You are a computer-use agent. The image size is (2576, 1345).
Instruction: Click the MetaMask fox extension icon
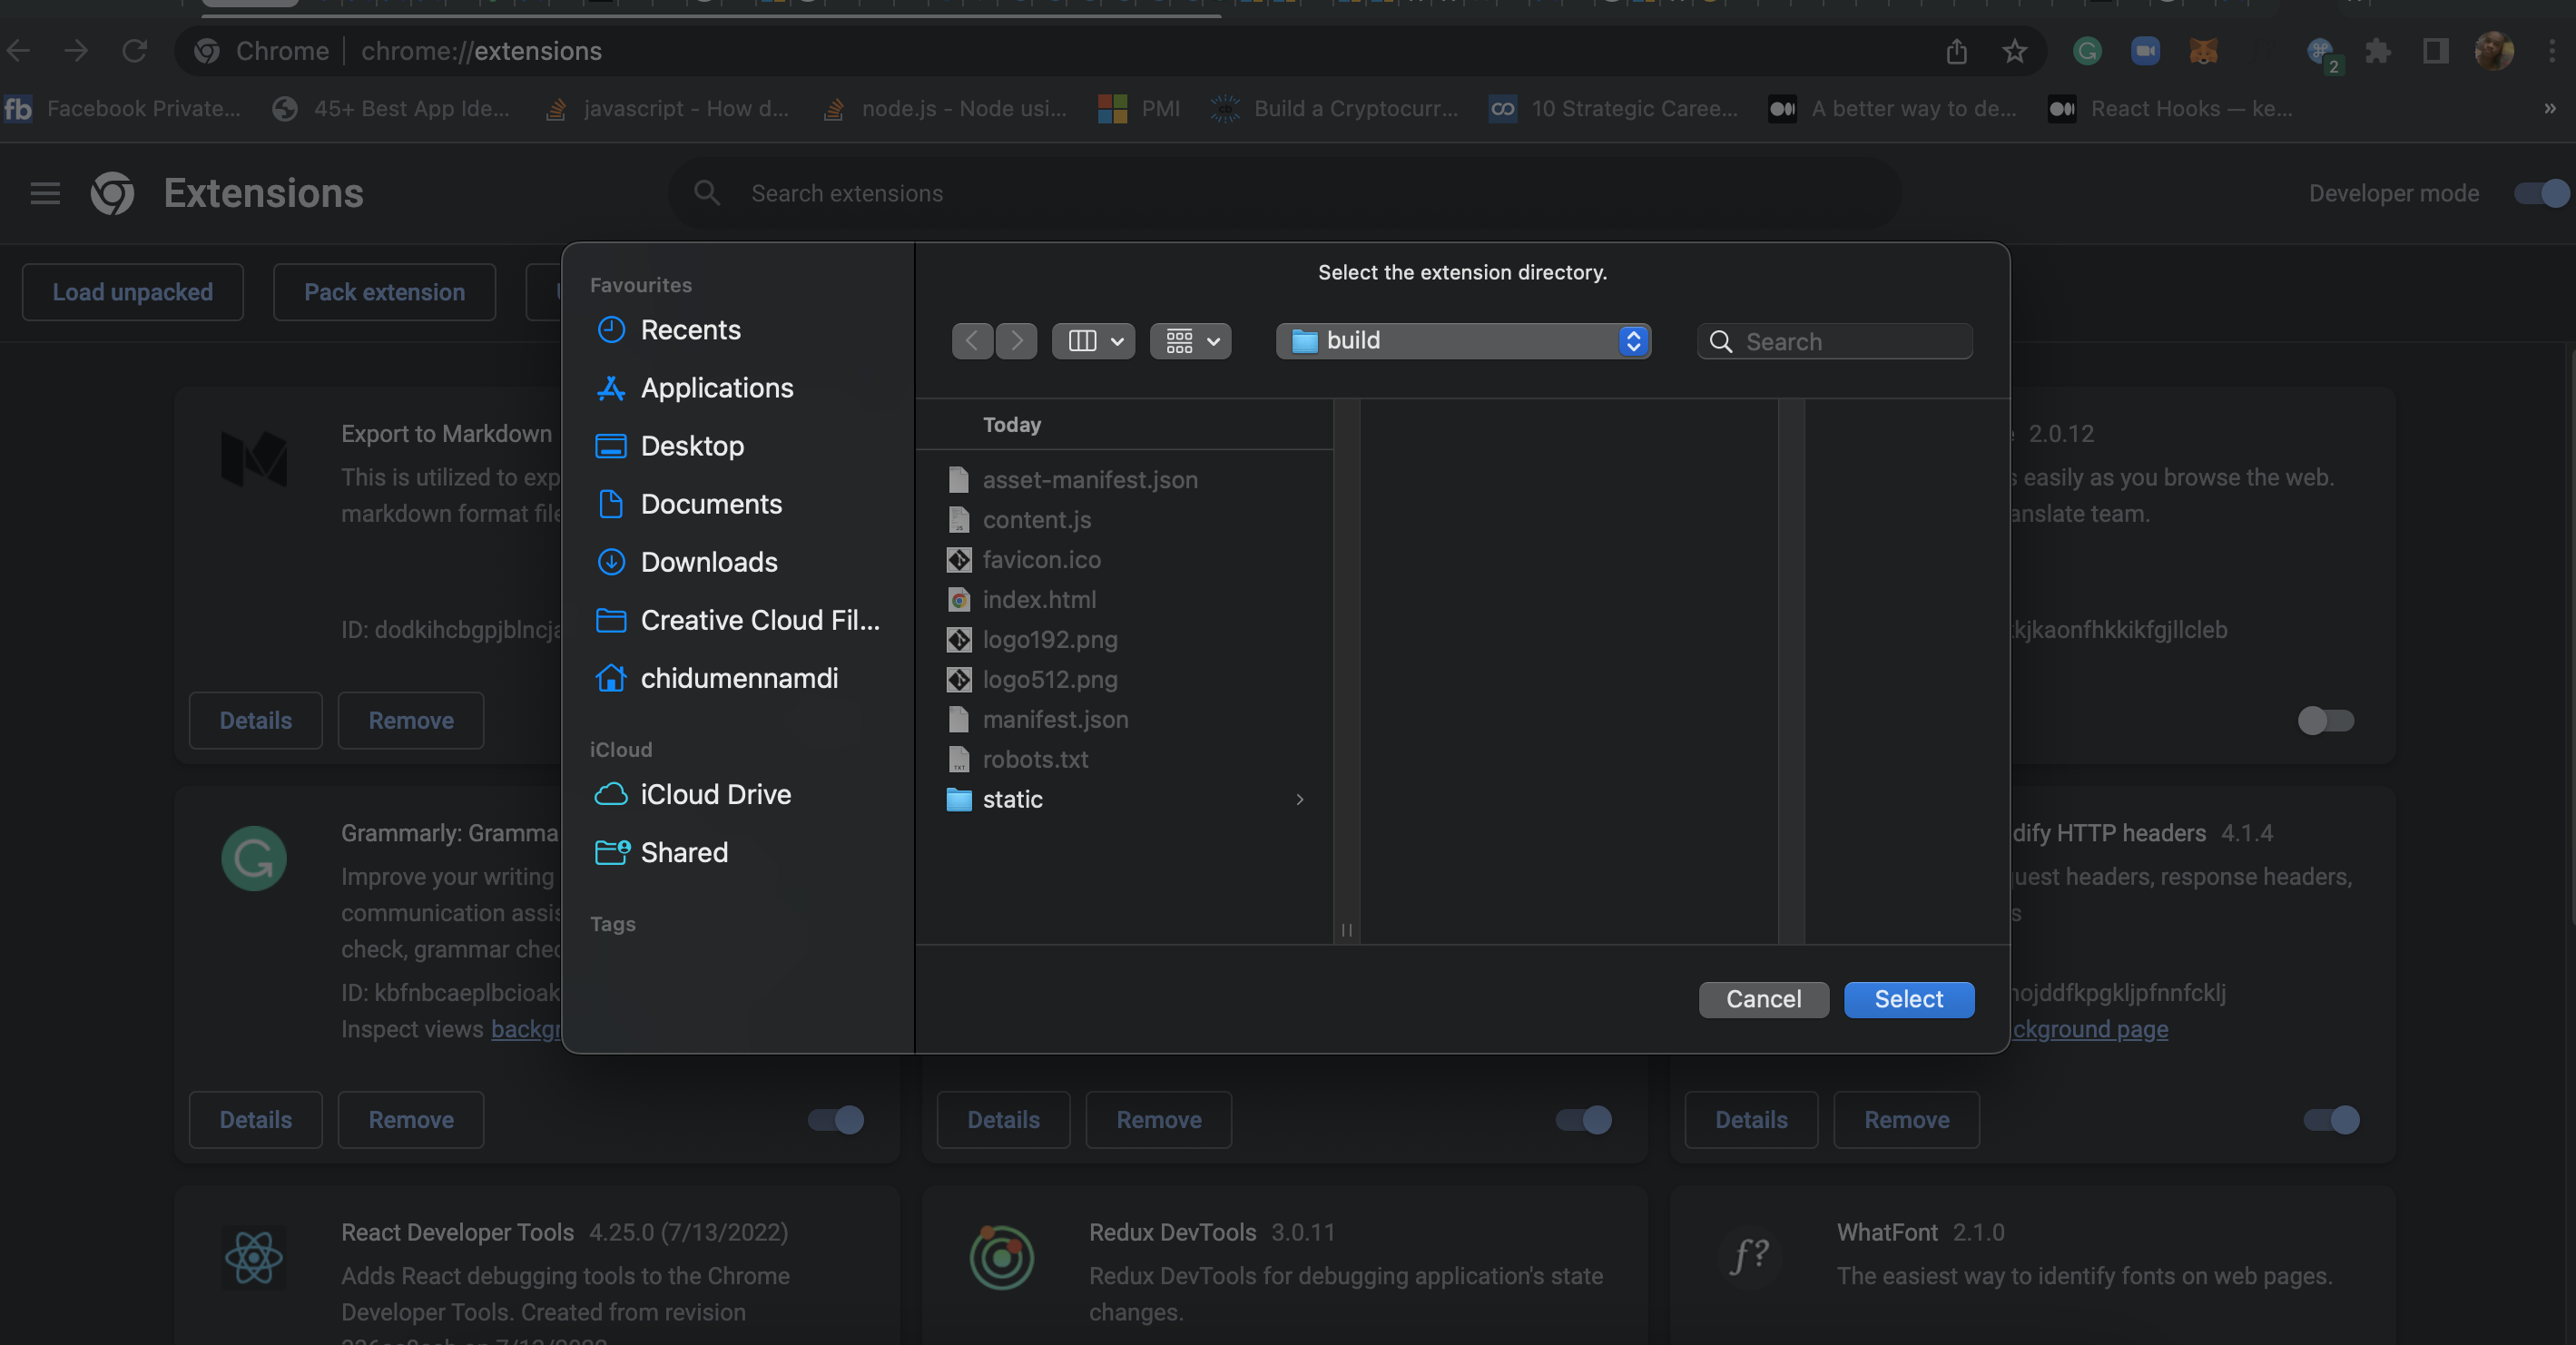coord(2203,51)
